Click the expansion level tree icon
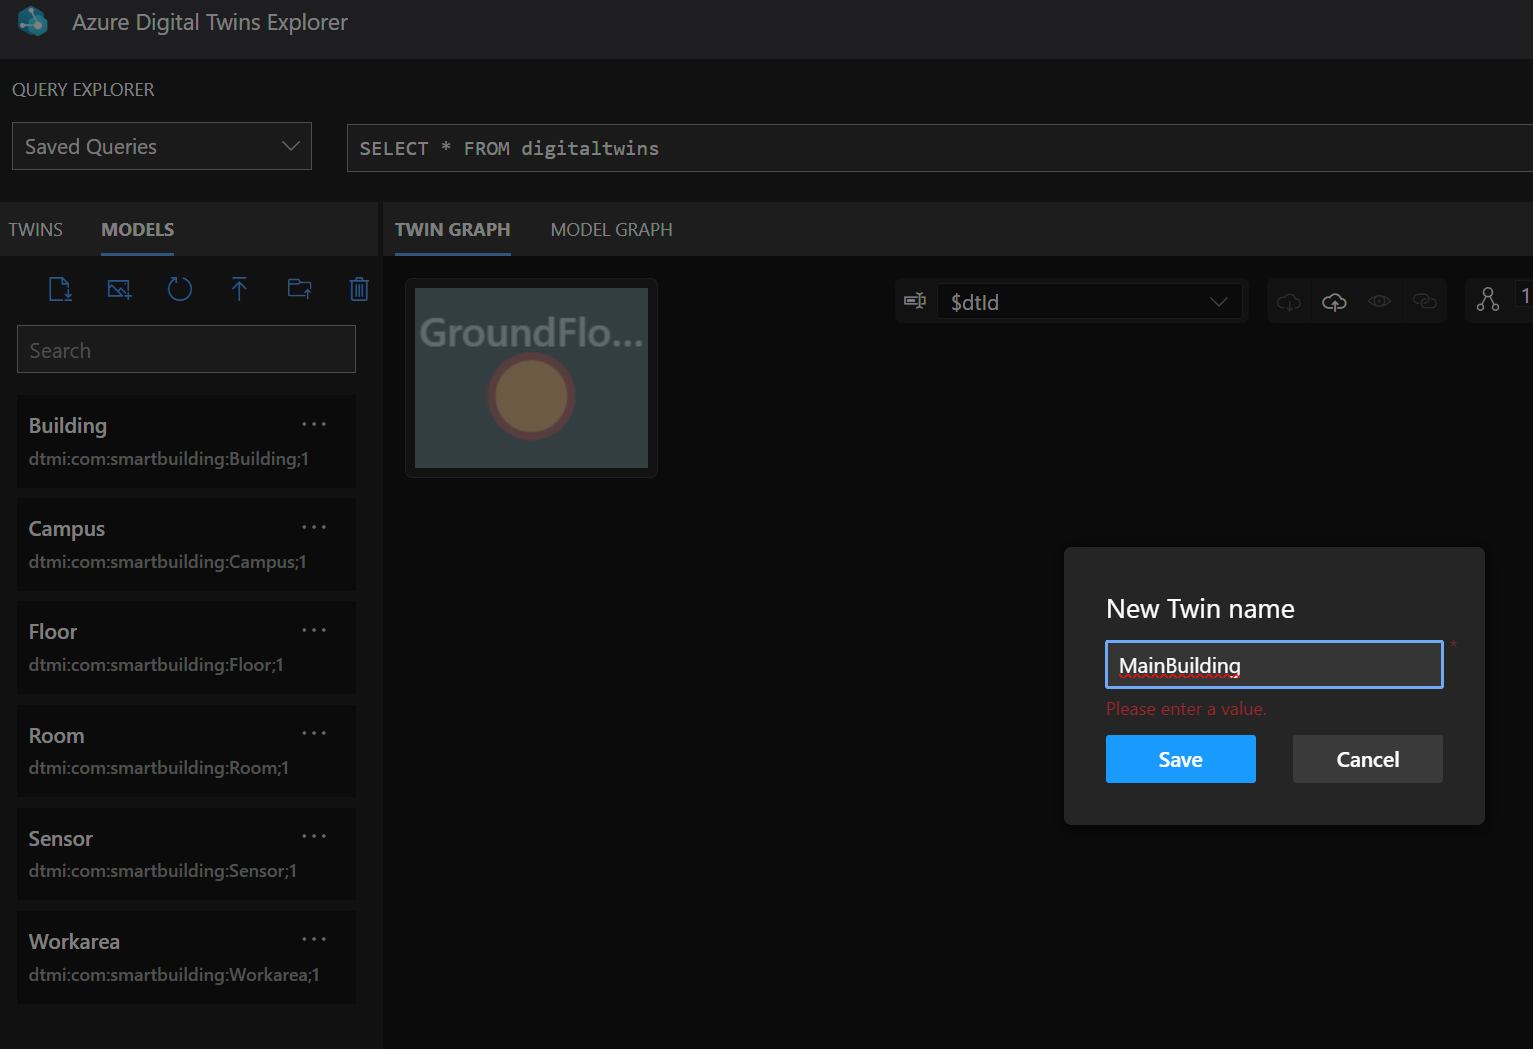The height and width of the screenshot is (1049, 1533). point(1488,300)
